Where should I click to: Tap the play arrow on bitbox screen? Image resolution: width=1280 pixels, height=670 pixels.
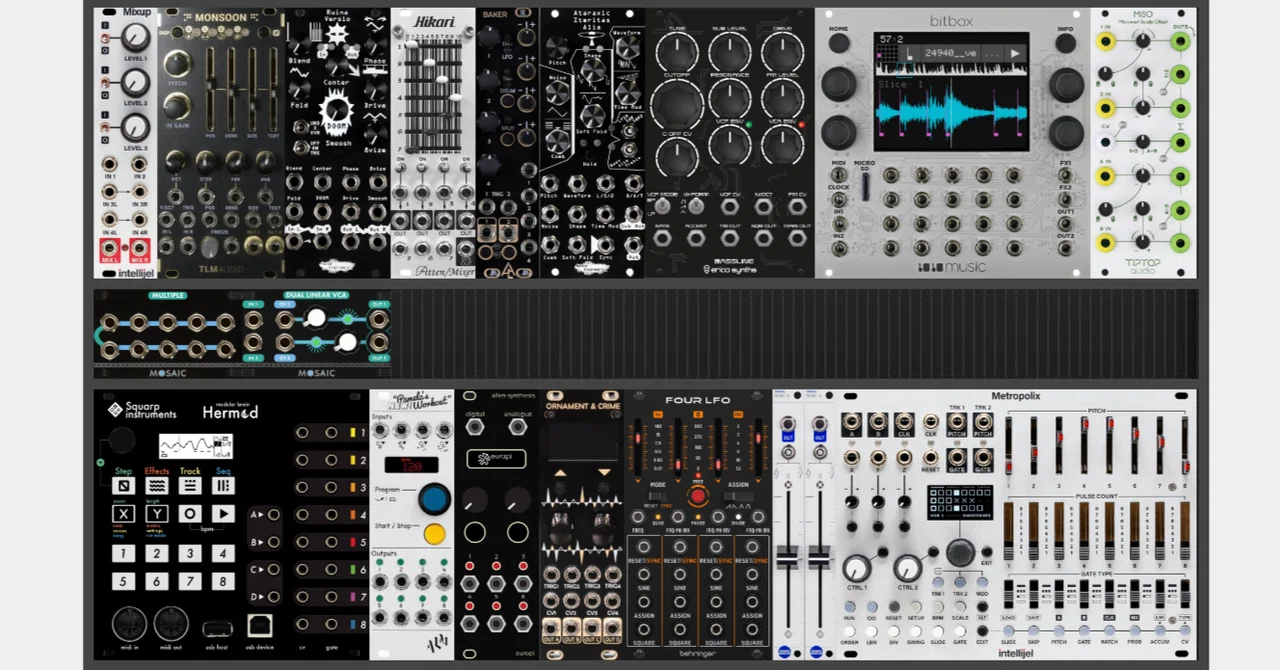tap(1015, 53)
